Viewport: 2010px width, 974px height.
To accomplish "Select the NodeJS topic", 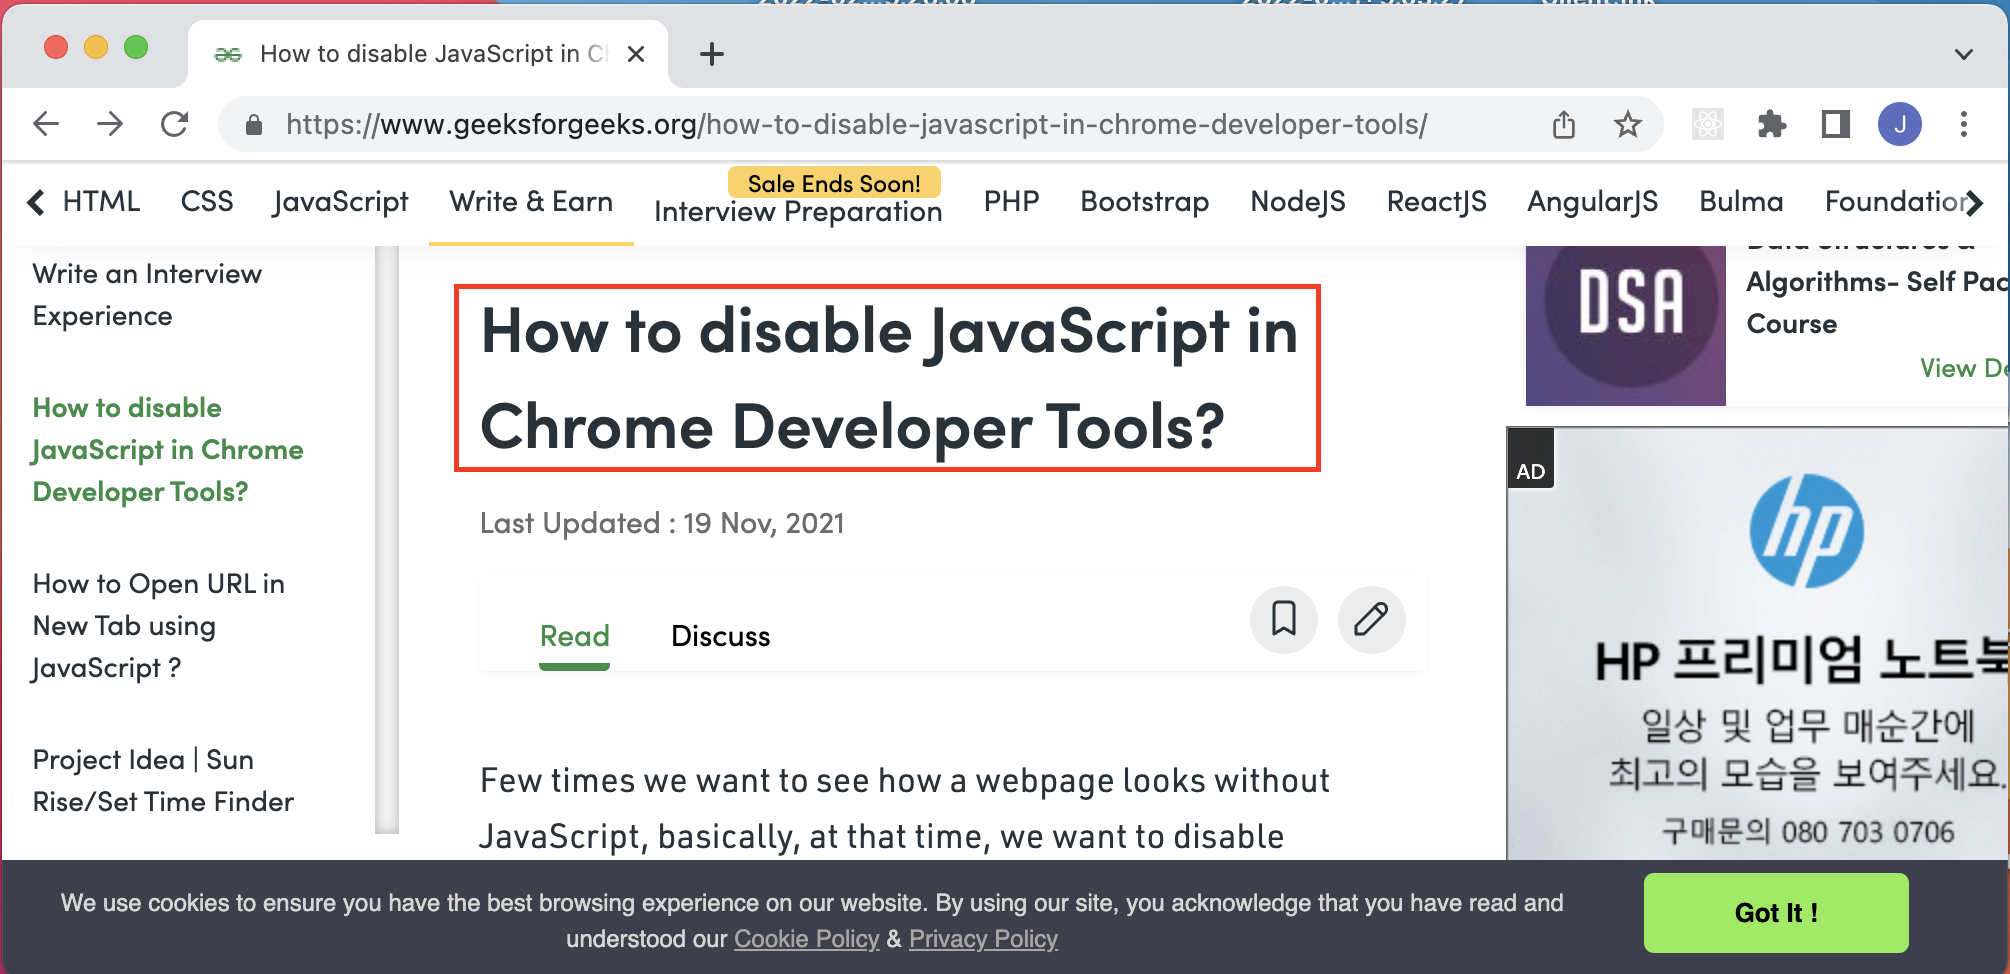I will 1298,203.
